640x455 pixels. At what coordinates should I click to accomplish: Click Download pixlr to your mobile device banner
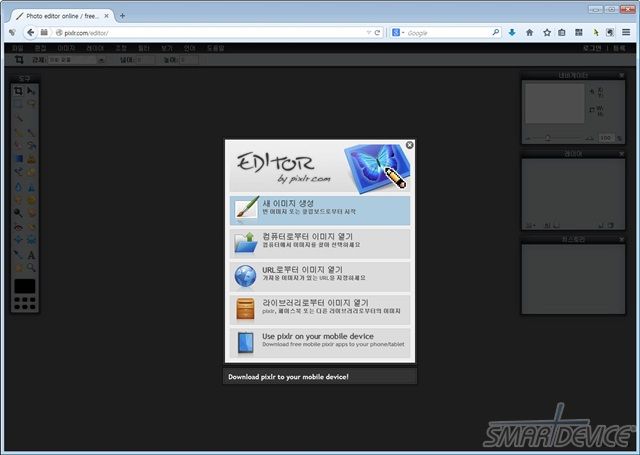click(x=320, y=376)
